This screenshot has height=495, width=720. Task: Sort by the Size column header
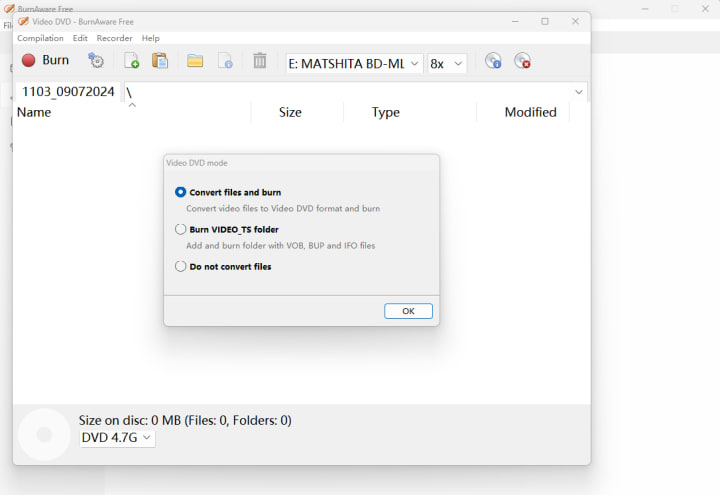297,112
